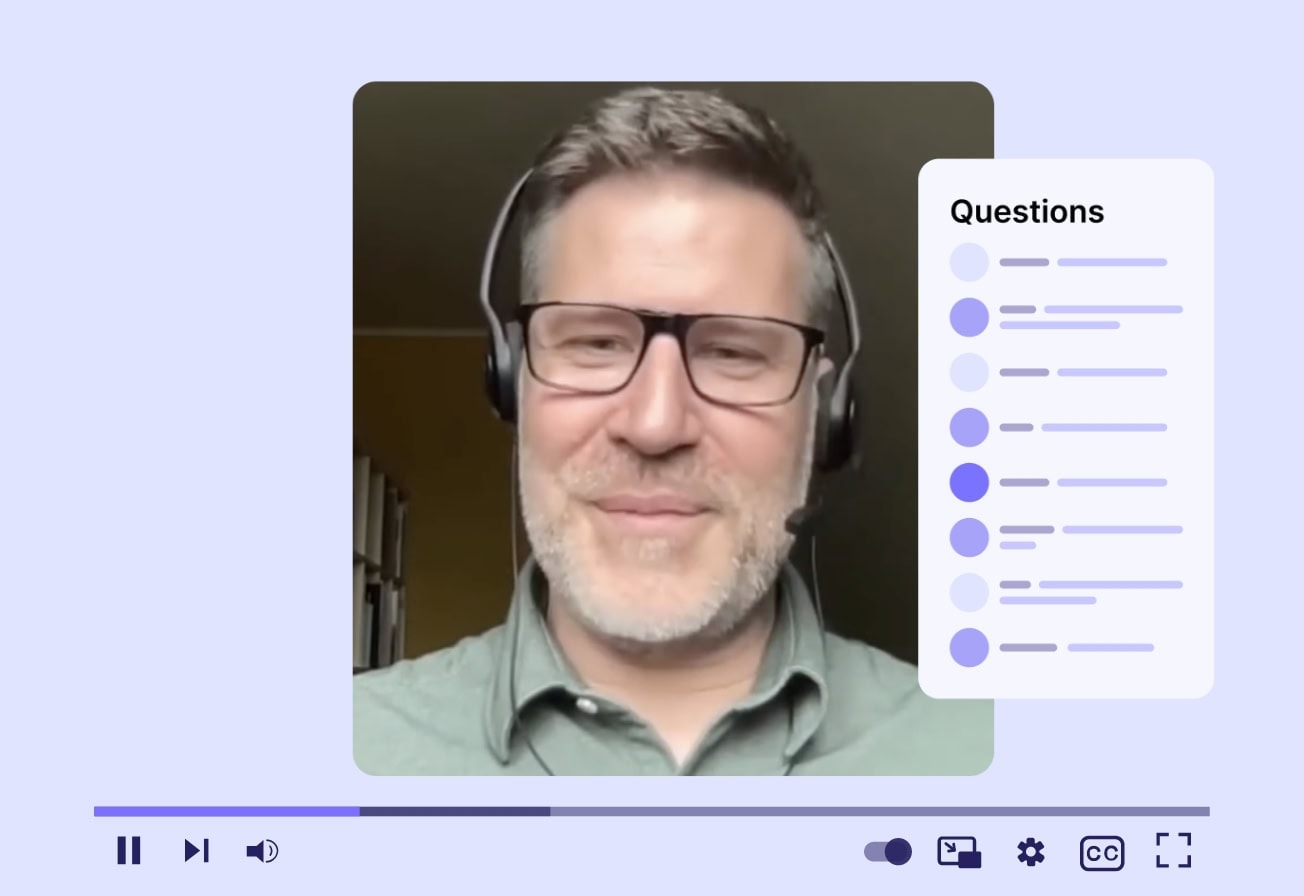1304x896 pixels.
Task: Open the miniplayer picture-in-picture view
Action: [959, 852]
